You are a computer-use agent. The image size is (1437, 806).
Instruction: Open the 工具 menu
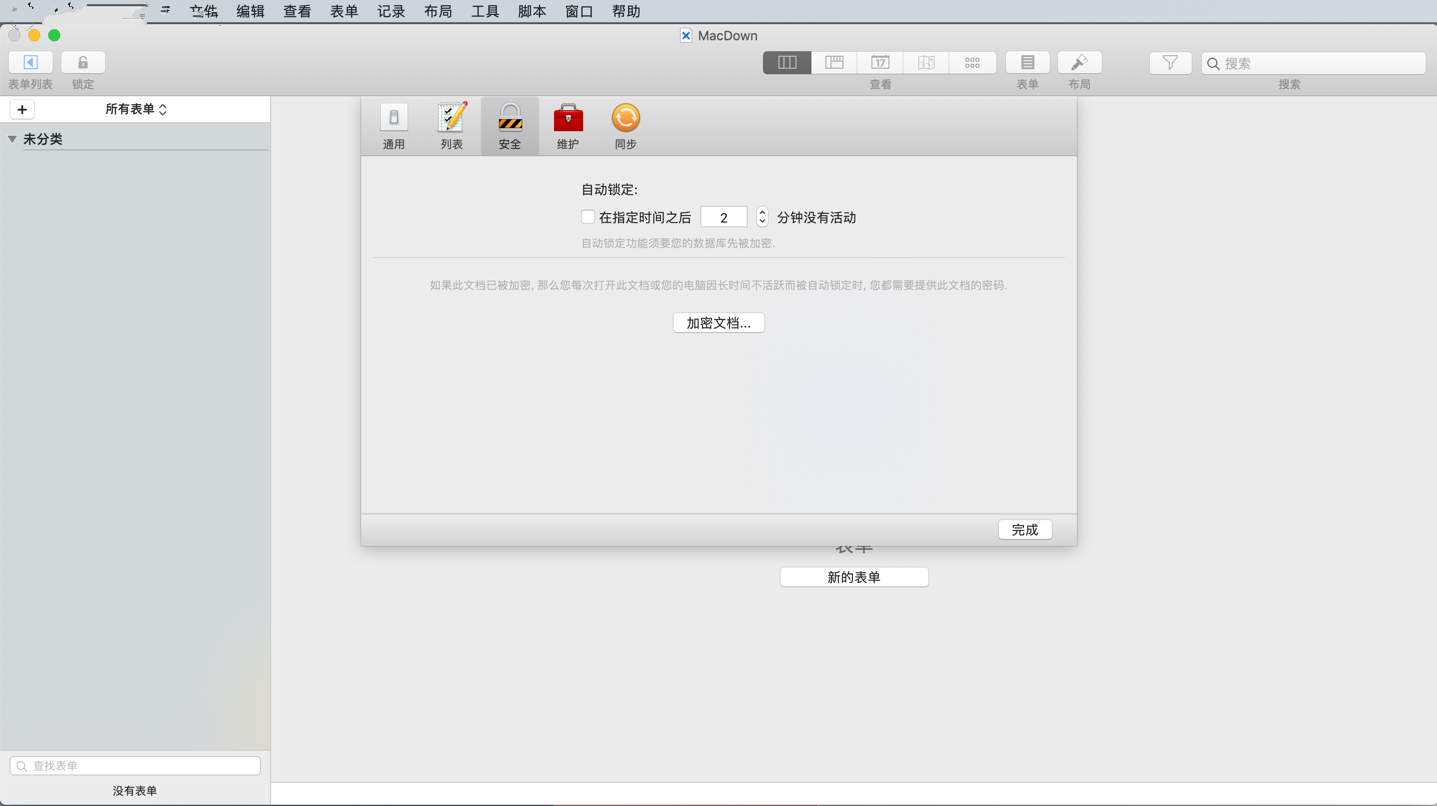(x=485, y=11)
